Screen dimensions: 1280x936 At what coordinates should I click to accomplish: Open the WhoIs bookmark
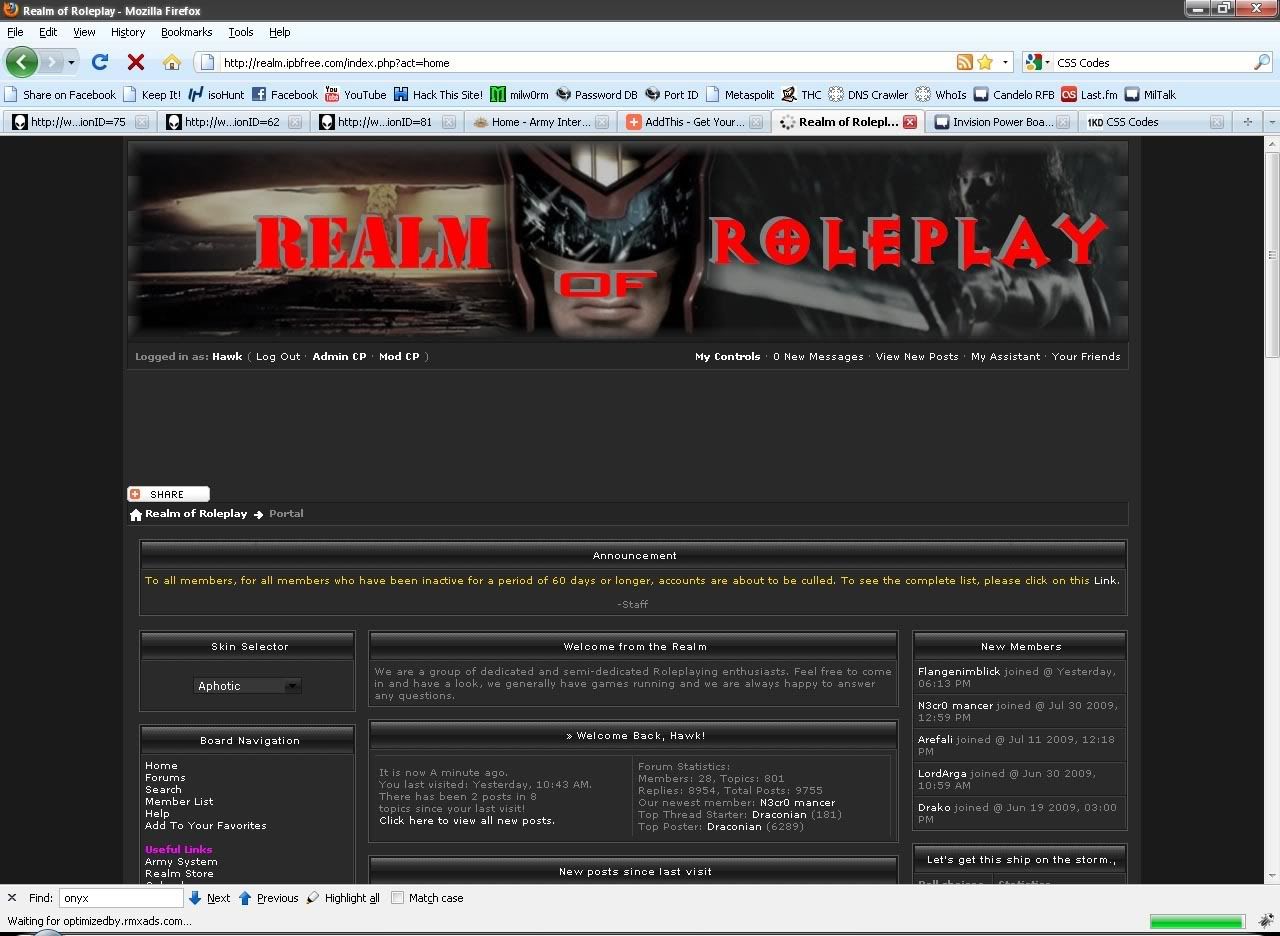[941, 95]
